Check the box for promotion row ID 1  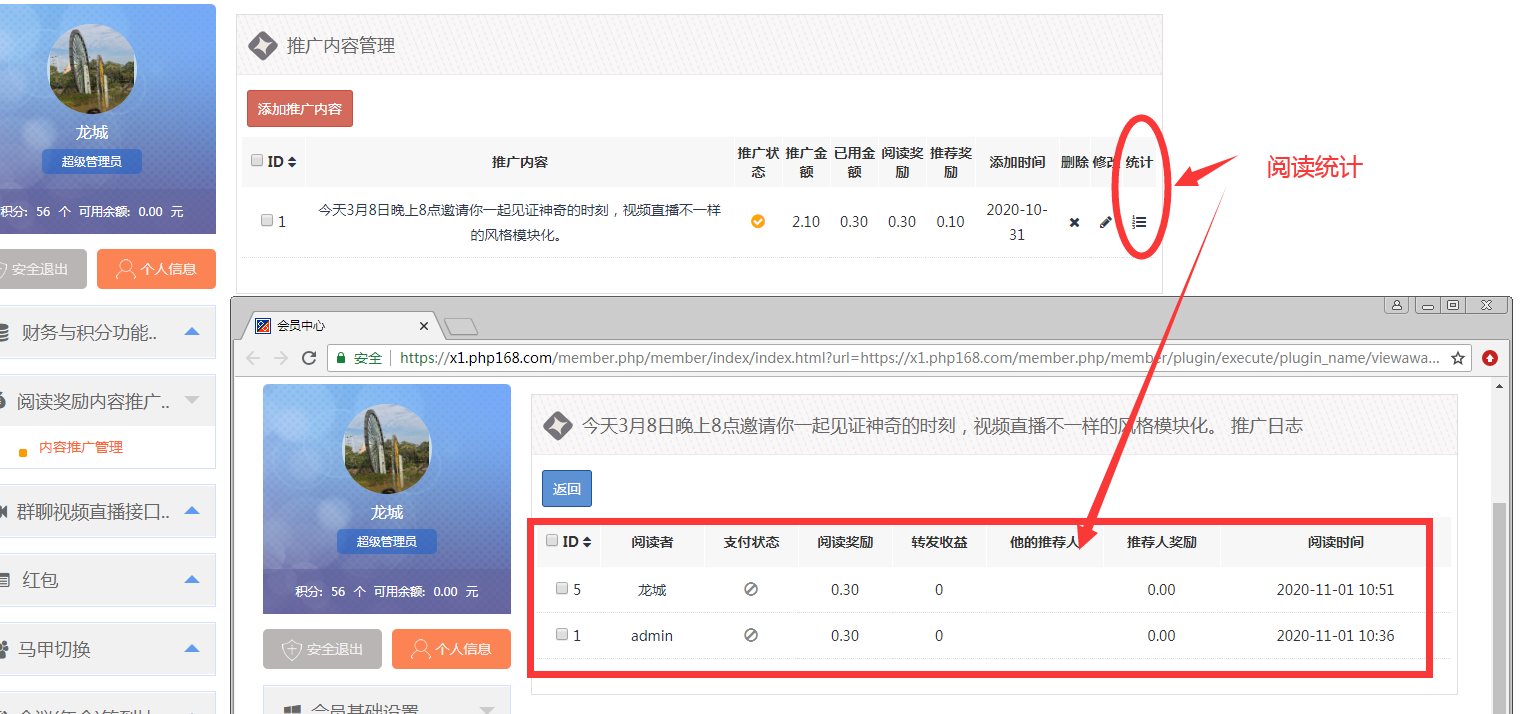pyautogui.click(x=267, y=221)
